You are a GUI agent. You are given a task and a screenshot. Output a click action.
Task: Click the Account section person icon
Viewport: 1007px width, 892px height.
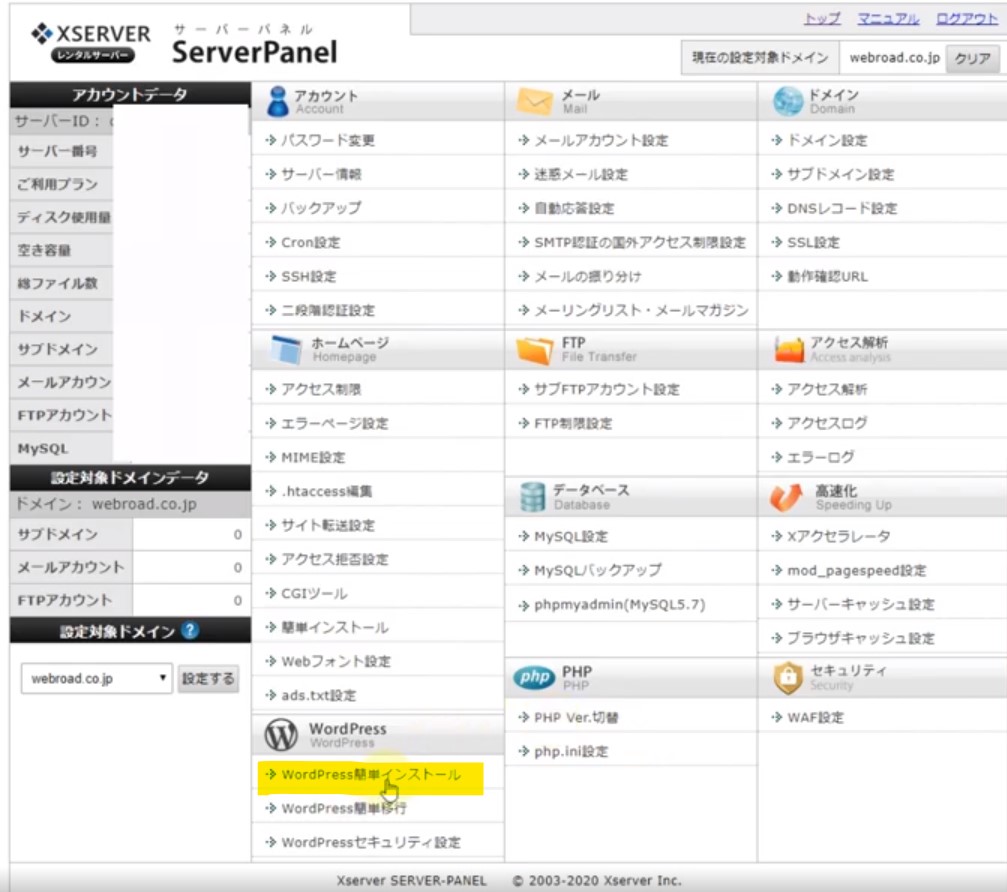pyautogui.click(x=277, y=101)
